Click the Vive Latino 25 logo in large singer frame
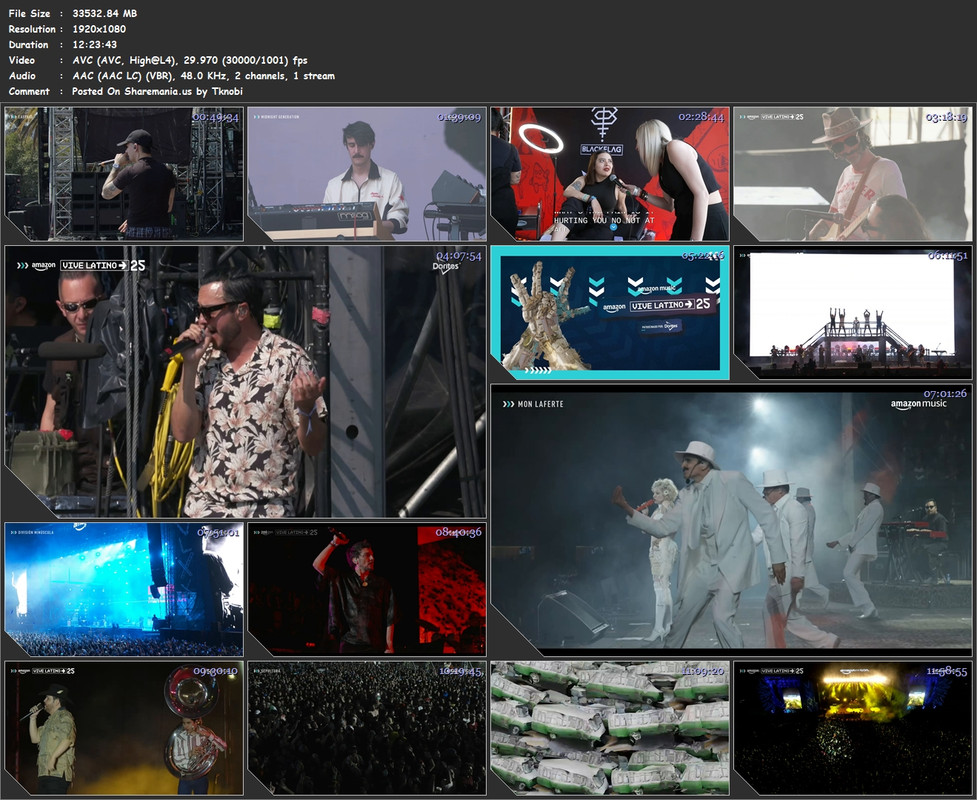 [x=103, y=265]
